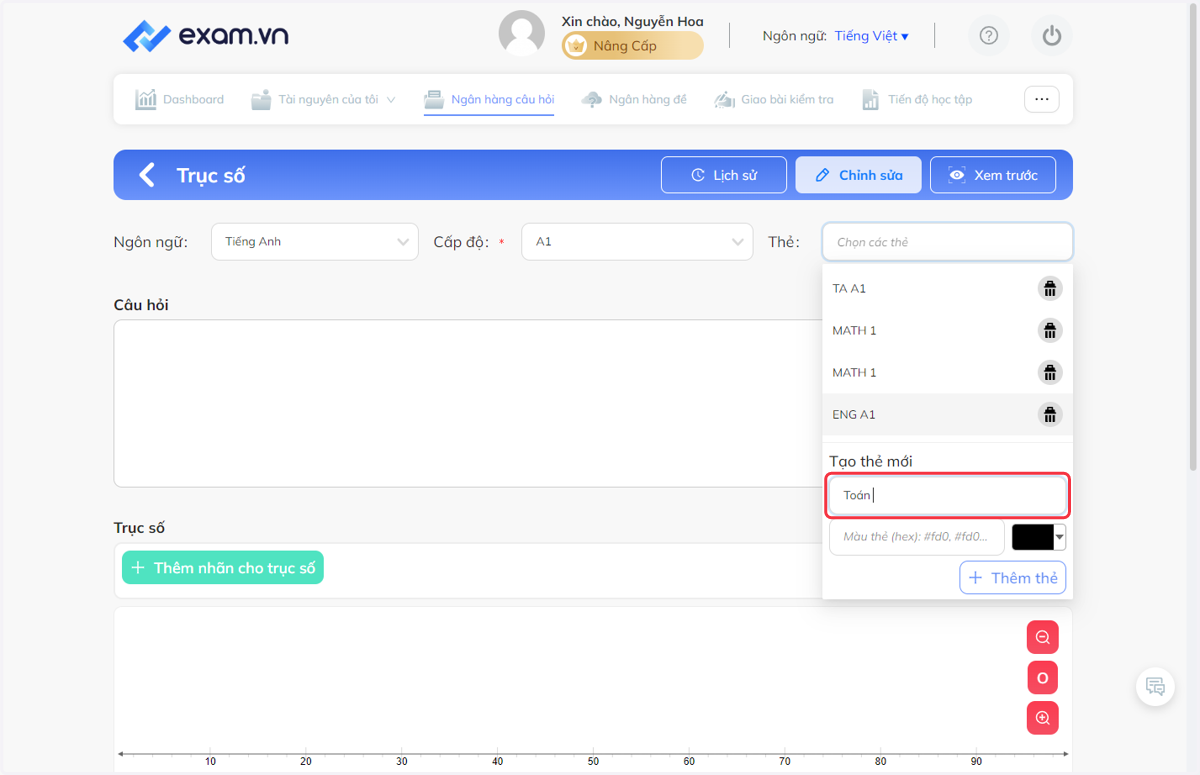The width and height of the screenshot is (1200, 775).
Task: Reset the number line zoom (O button)
Action: click(1042, 678)
